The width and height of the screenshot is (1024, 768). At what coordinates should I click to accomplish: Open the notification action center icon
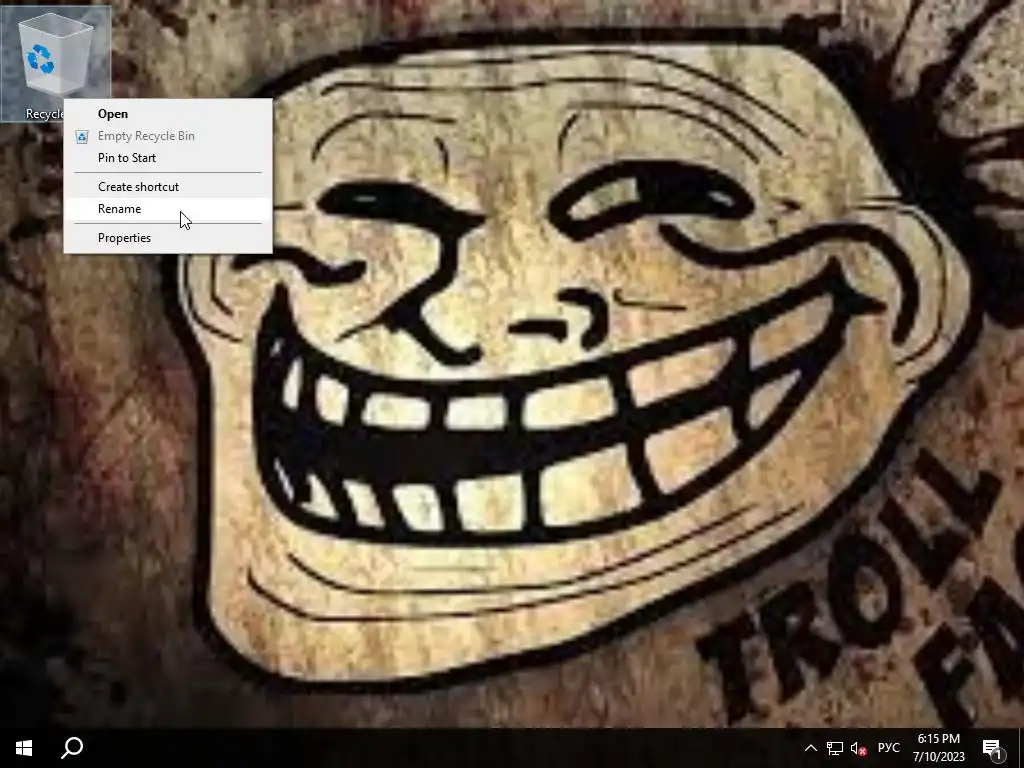(x=993, y=748)
